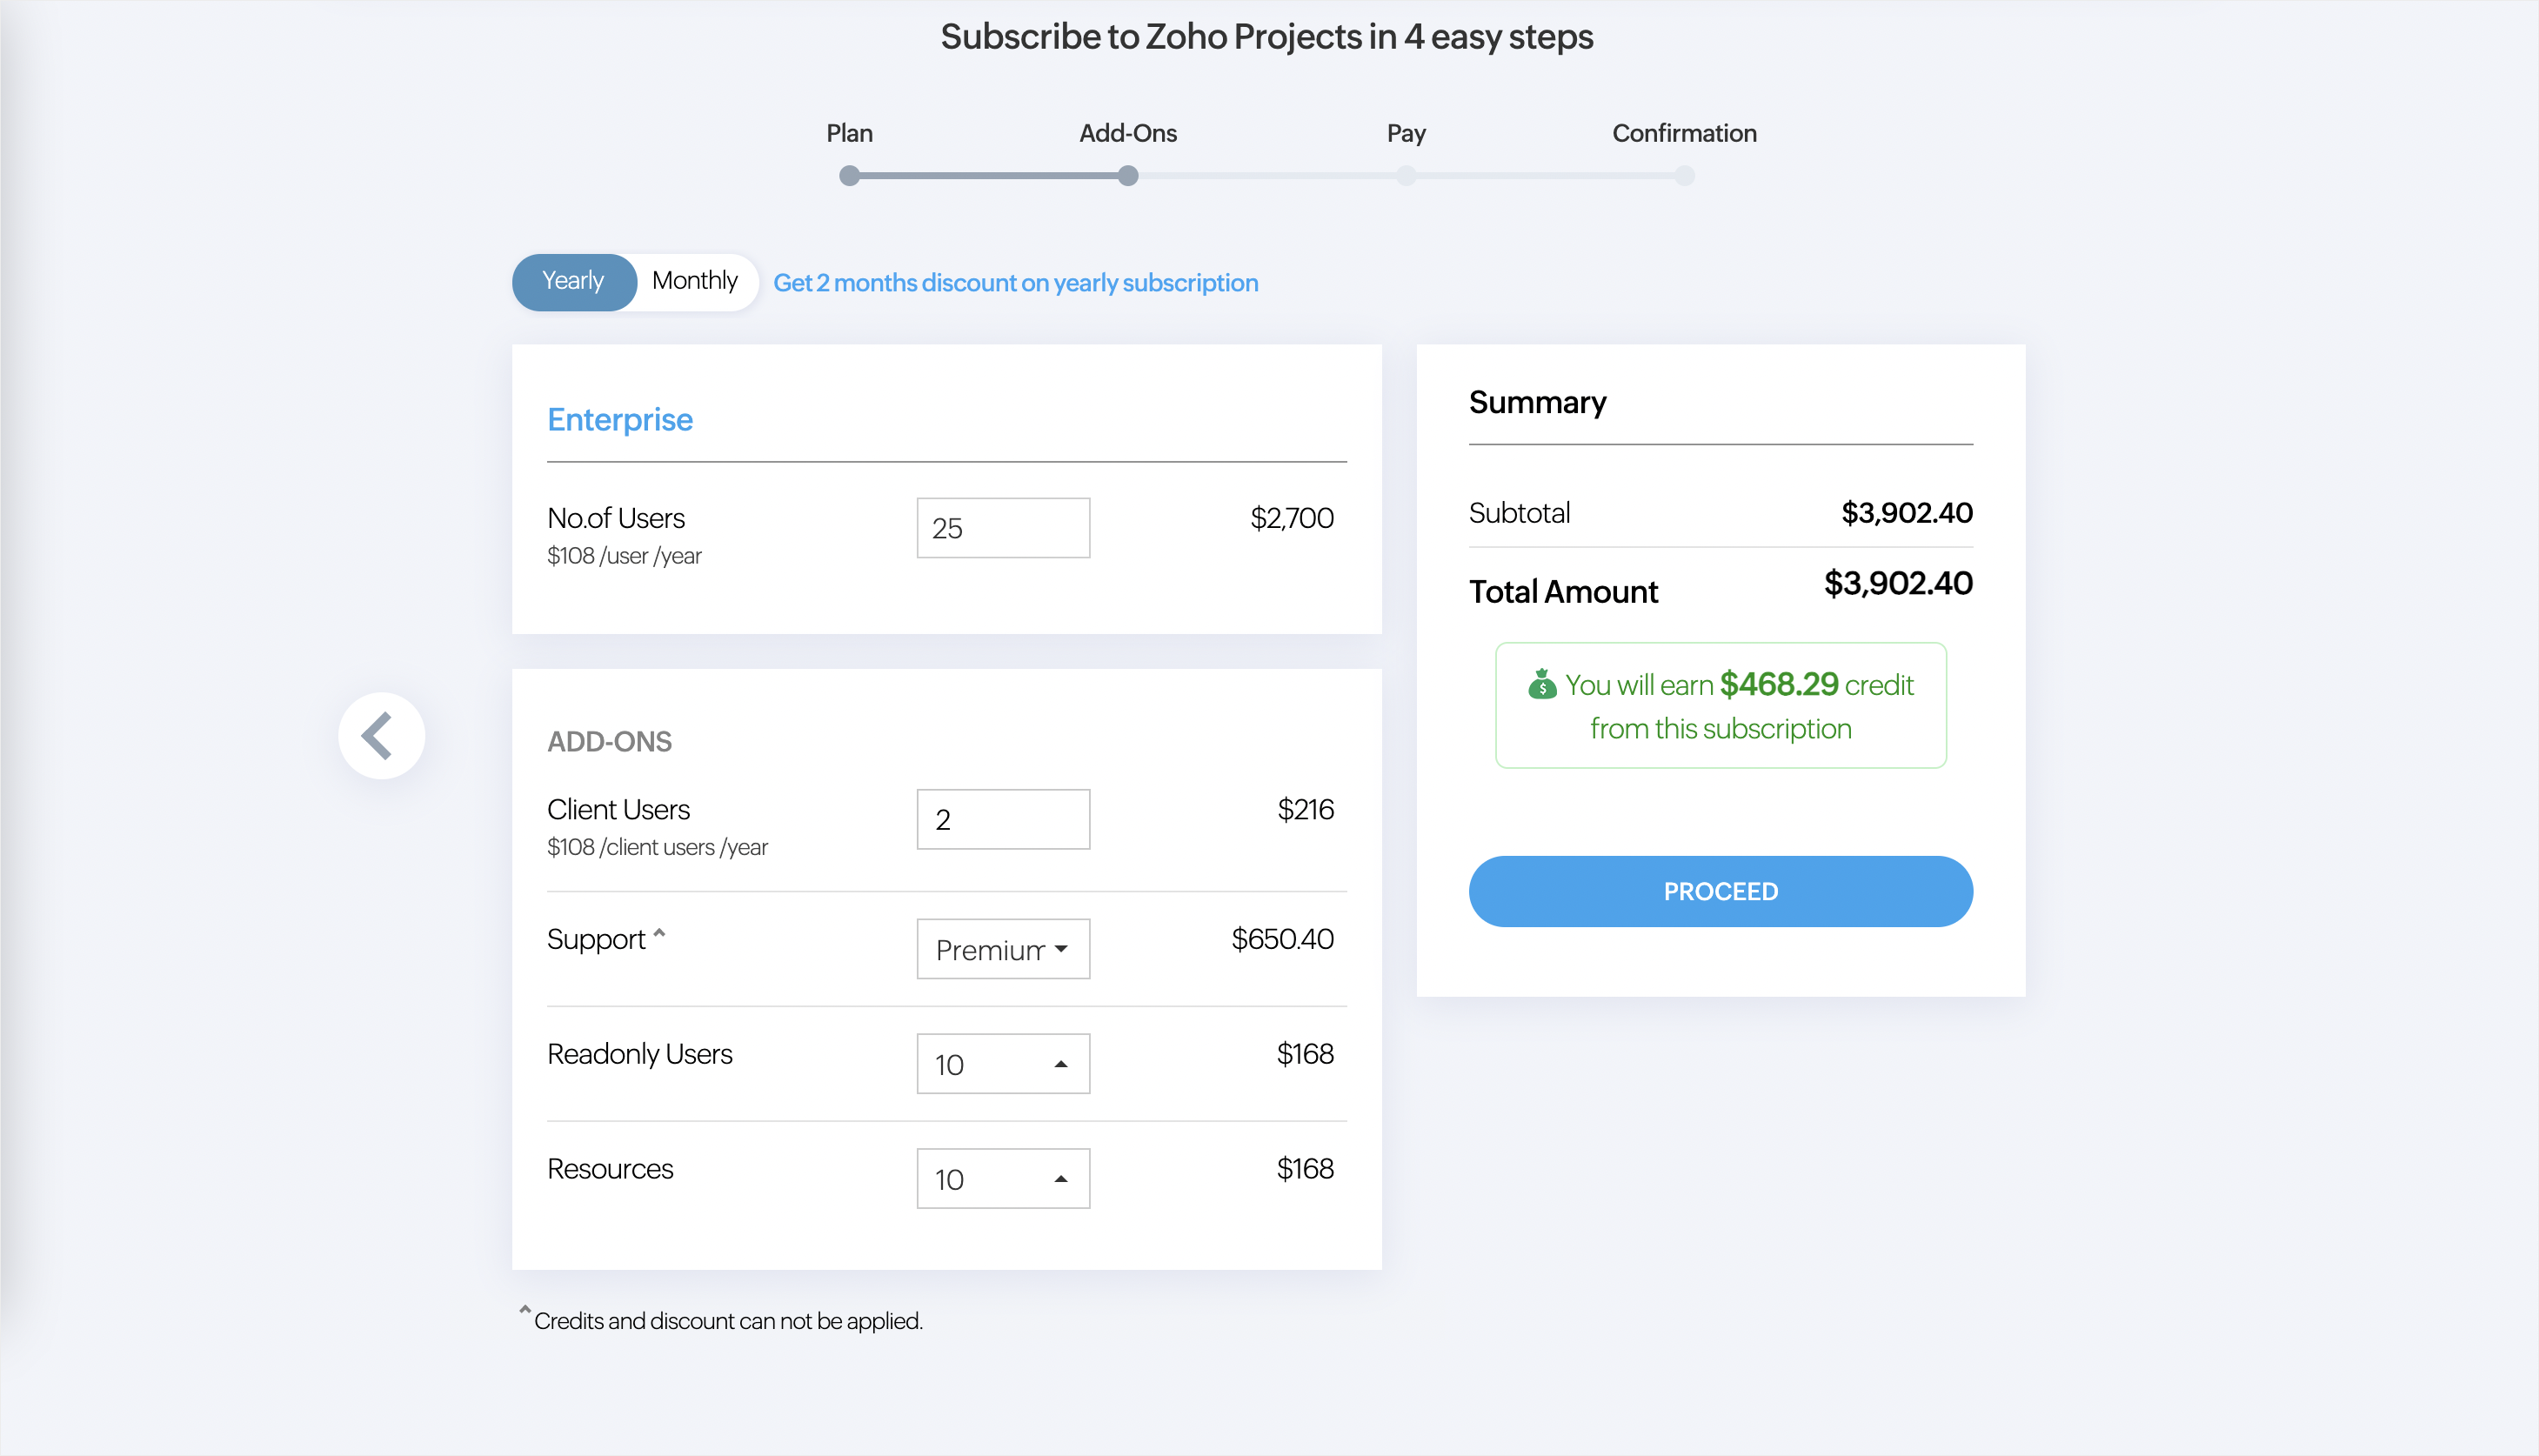The width and height of the screenshot is (2539, 1456).
Task: Click the Pay step progress dot
Action: point(1406,176)
